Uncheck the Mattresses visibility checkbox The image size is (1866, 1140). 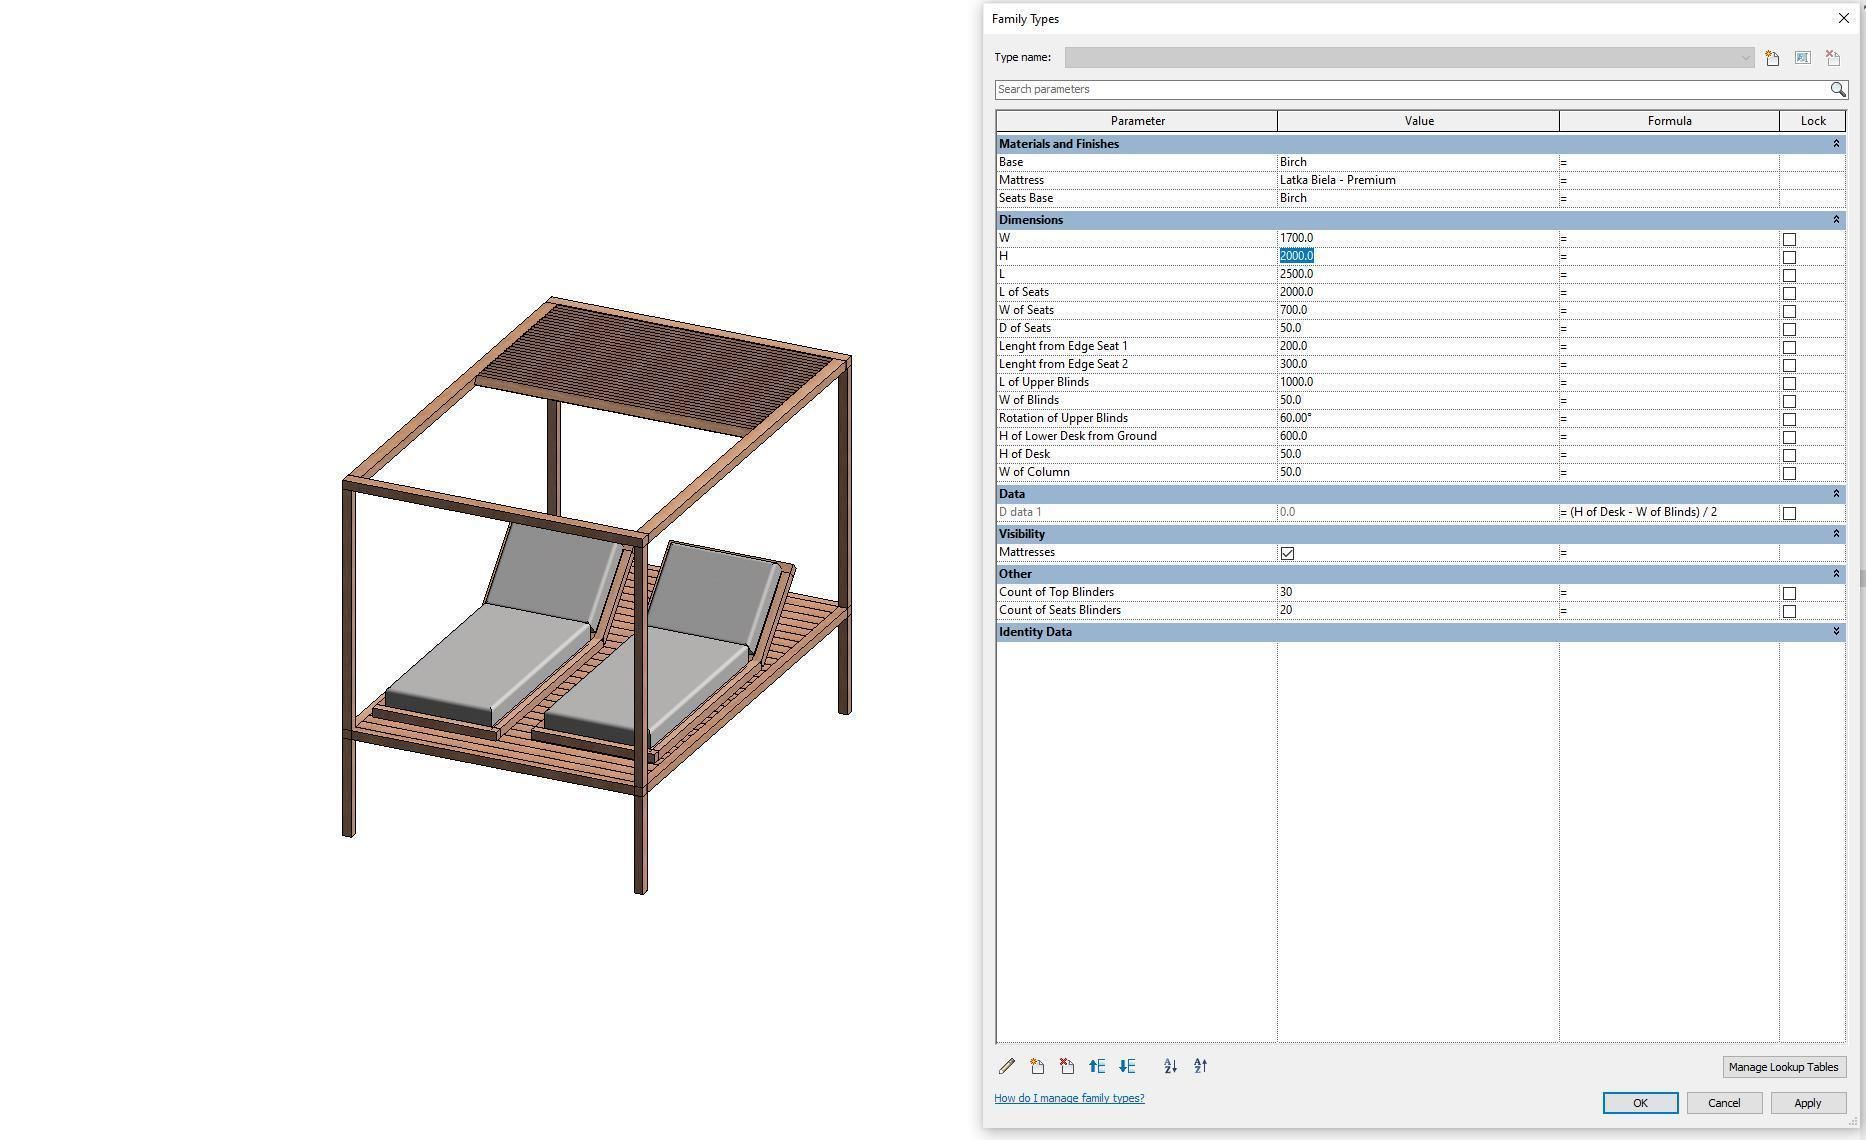[1287, 553]
